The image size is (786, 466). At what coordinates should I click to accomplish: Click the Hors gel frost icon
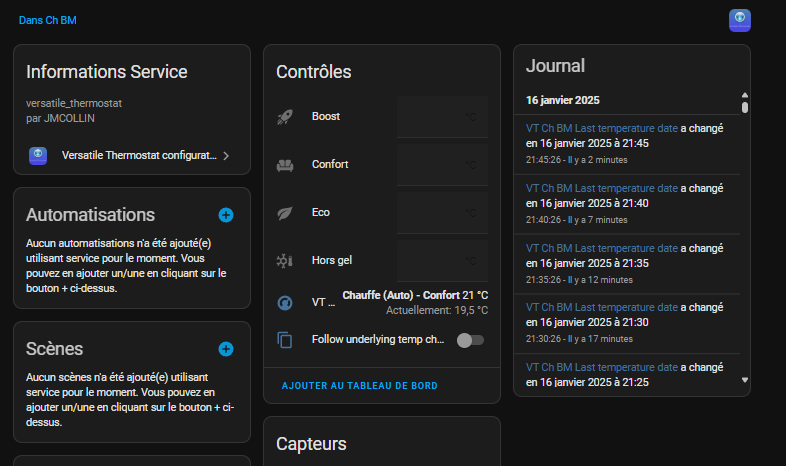tap(284, 260)
